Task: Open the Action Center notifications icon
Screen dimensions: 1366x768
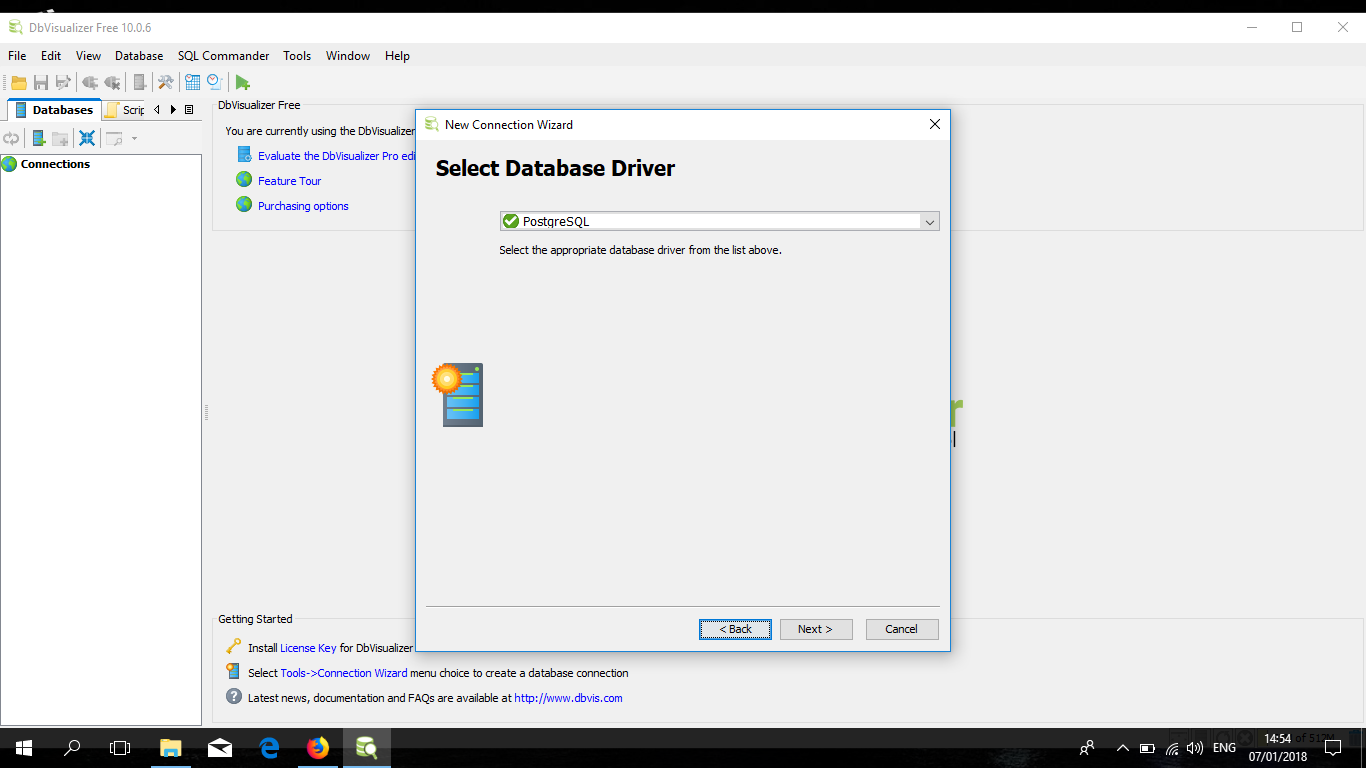Action: [x=1333, y=748]
